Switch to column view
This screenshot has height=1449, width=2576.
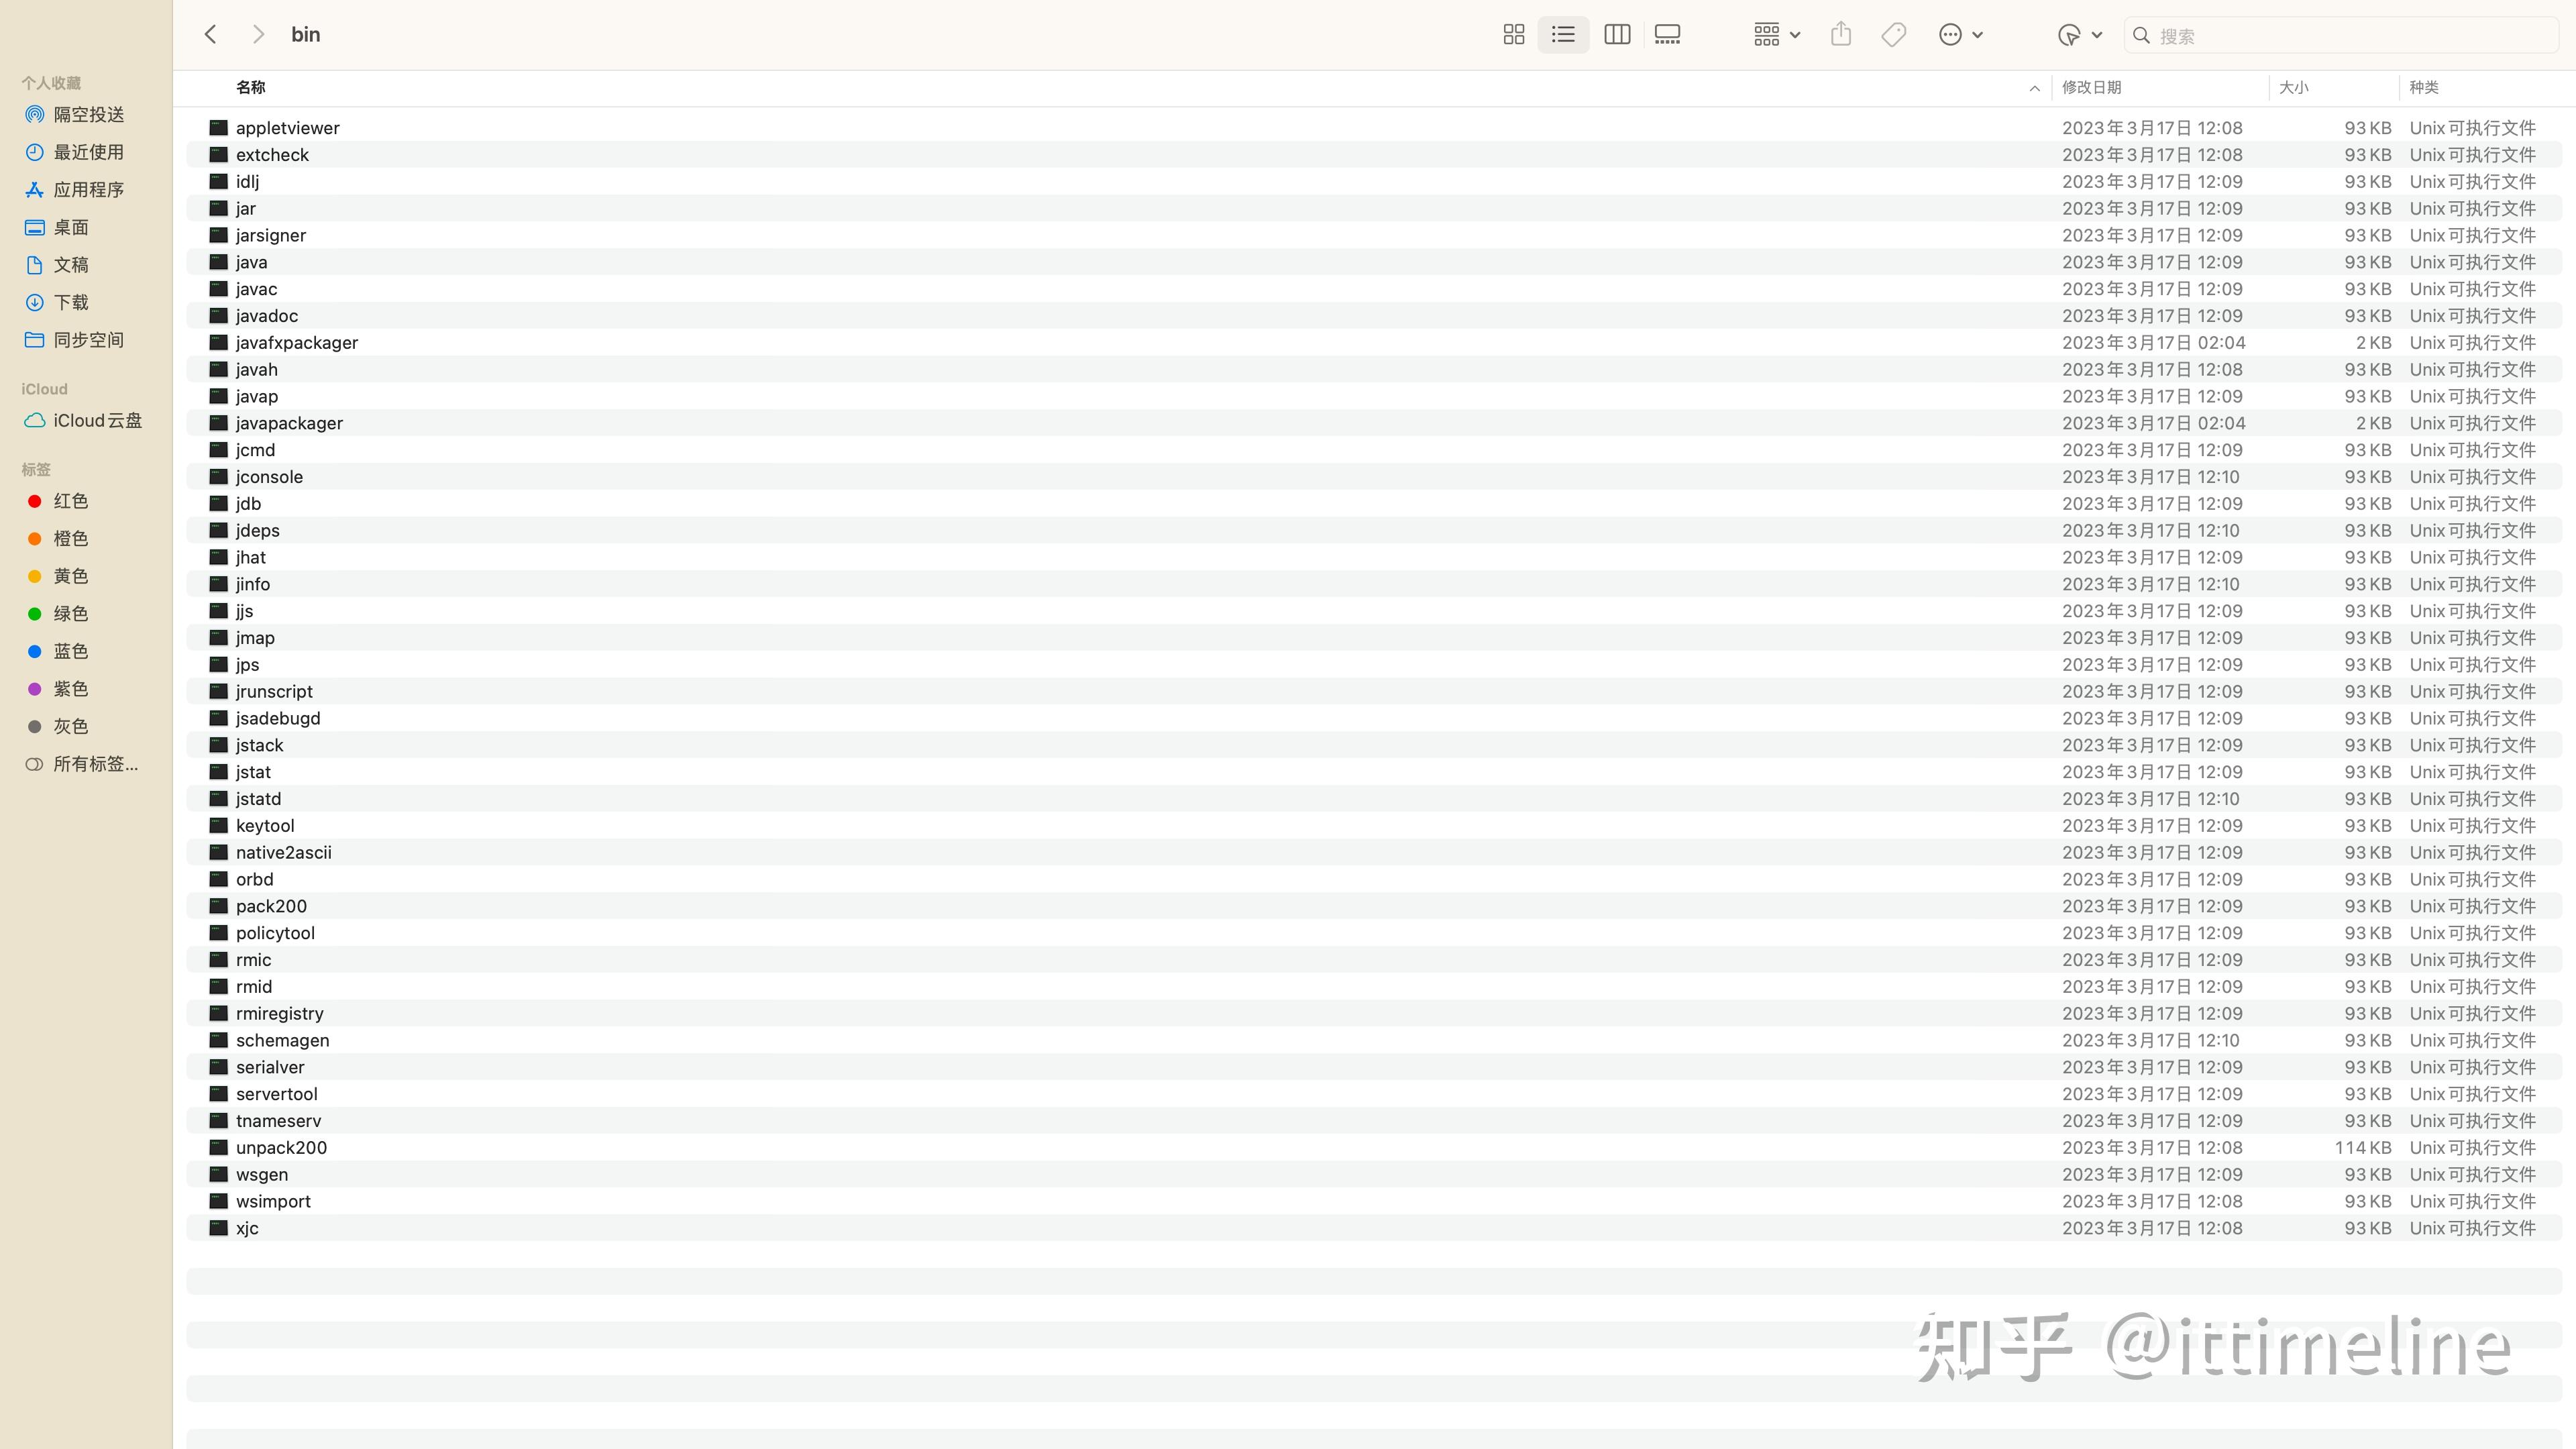(1616, 35)
